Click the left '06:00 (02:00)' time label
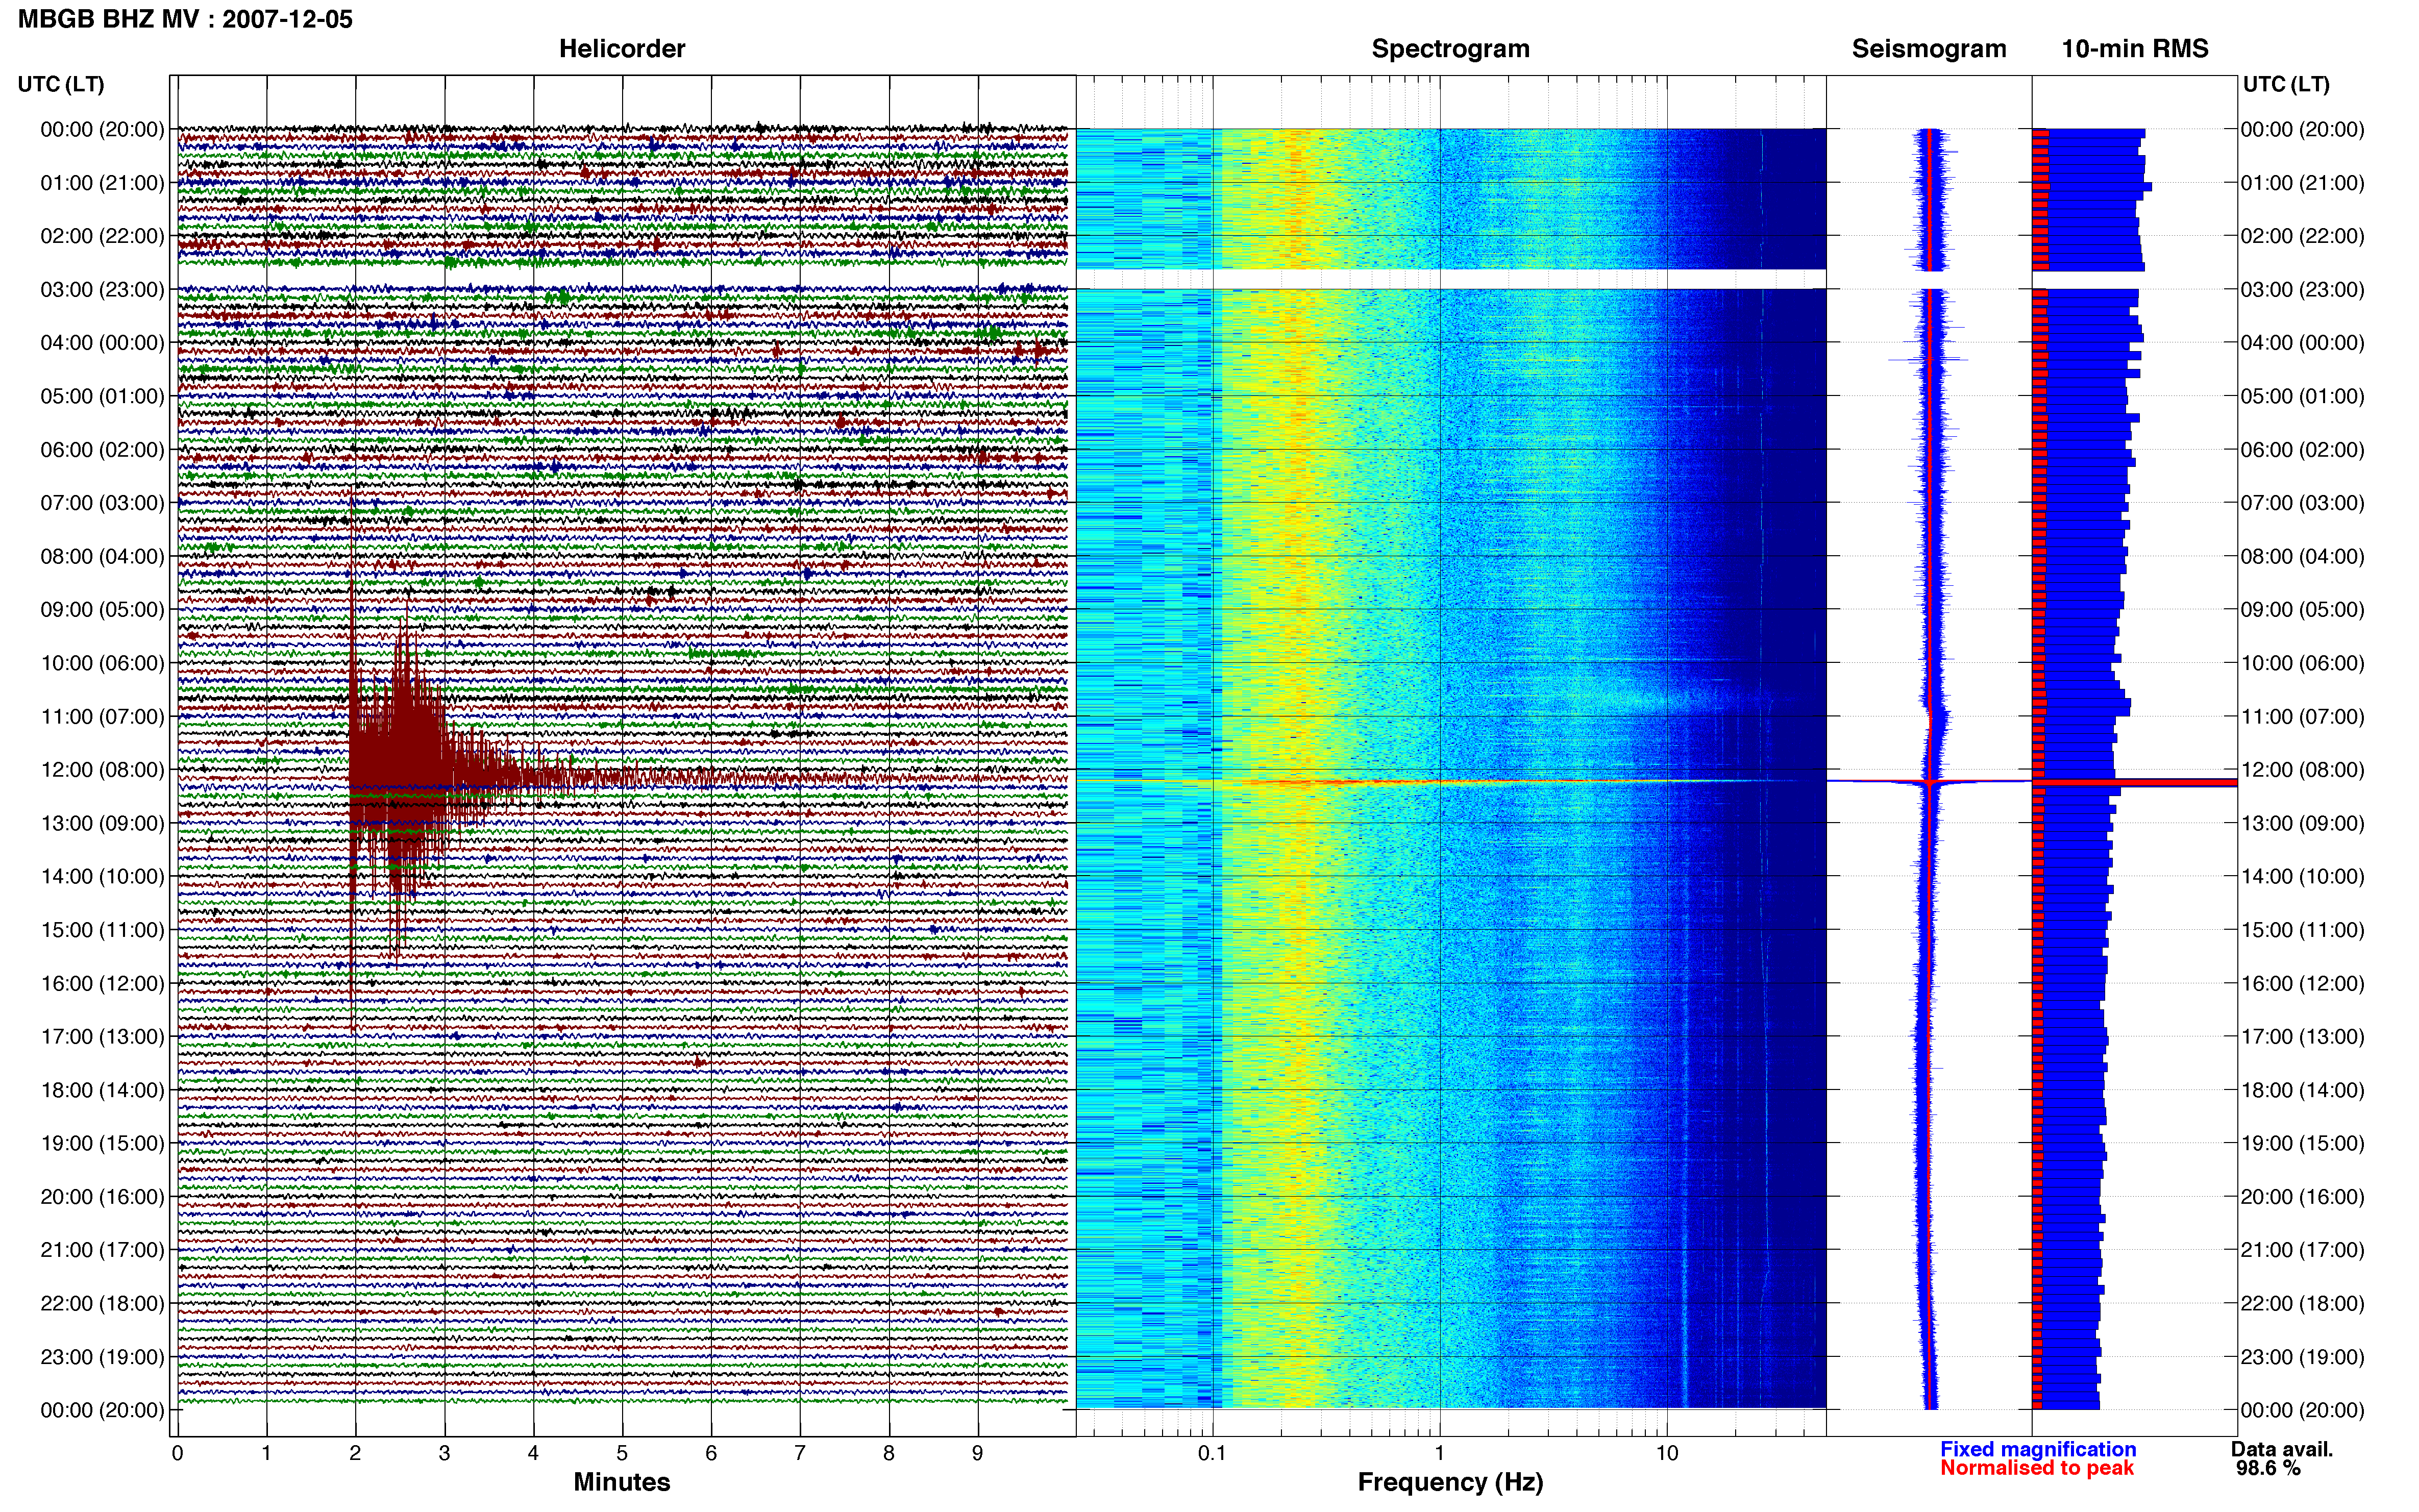 (102, 450)
